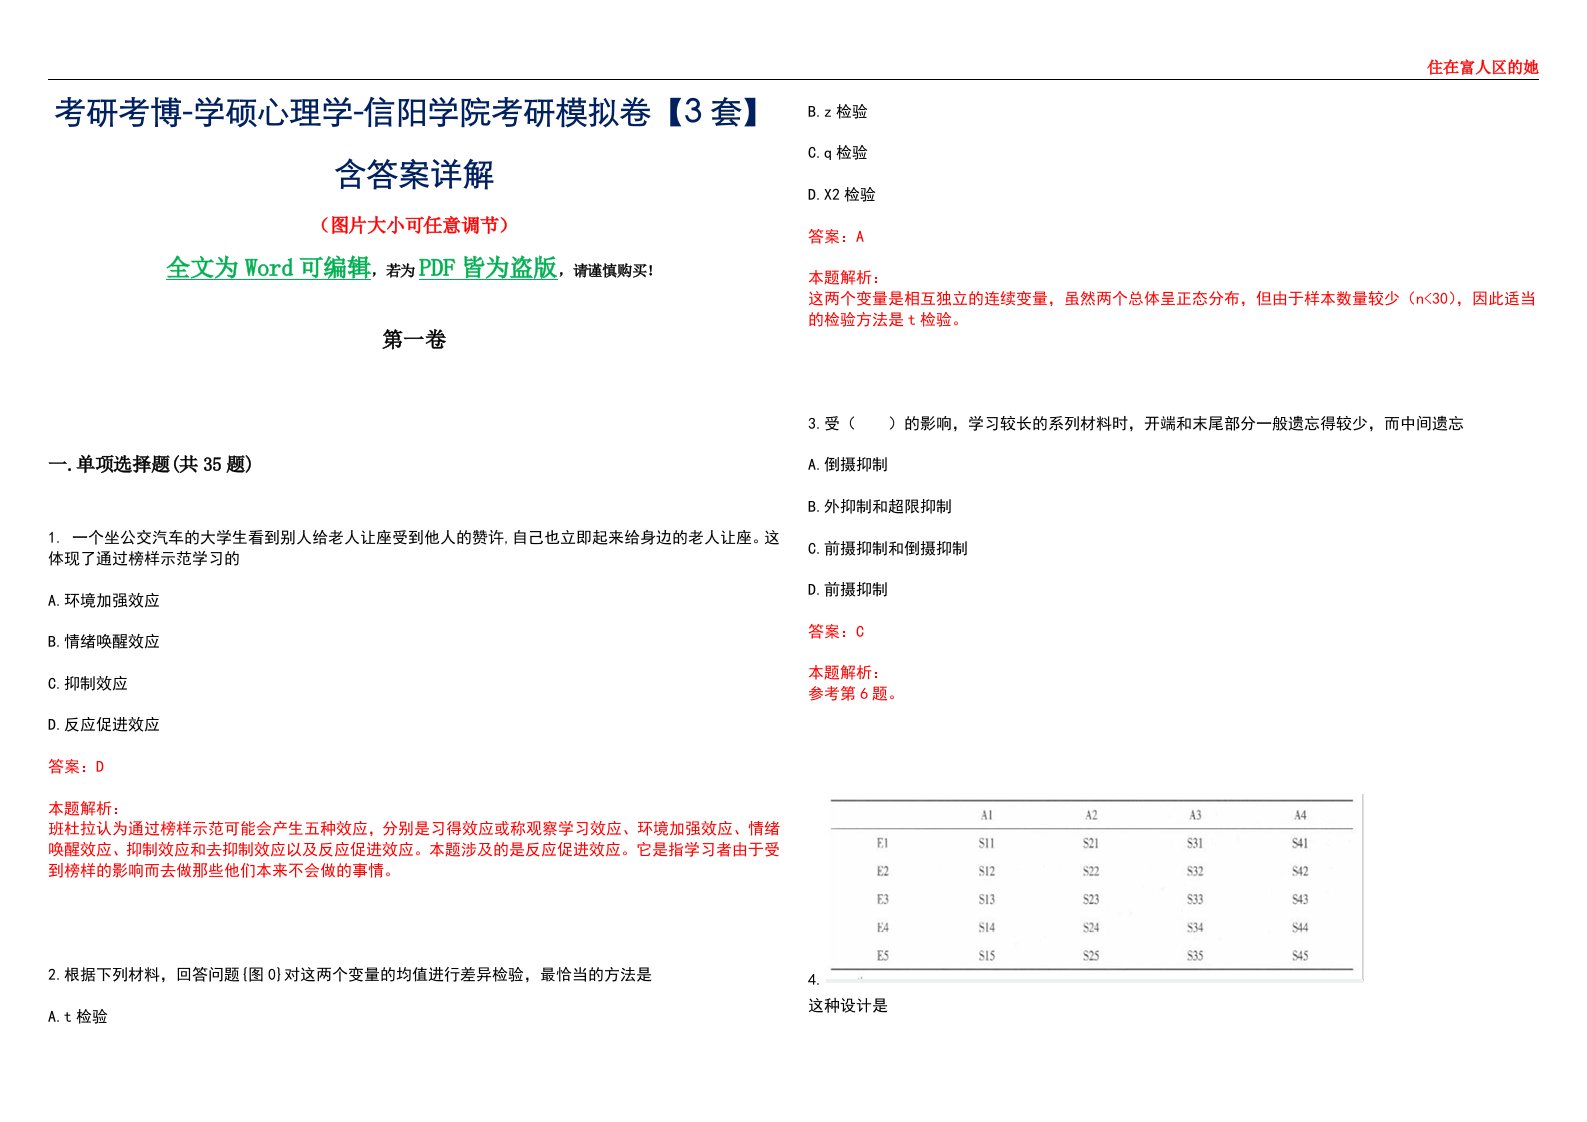
Task: Click the section heading '一.单项选择题(共35题)'
Action: pos(150,464)
